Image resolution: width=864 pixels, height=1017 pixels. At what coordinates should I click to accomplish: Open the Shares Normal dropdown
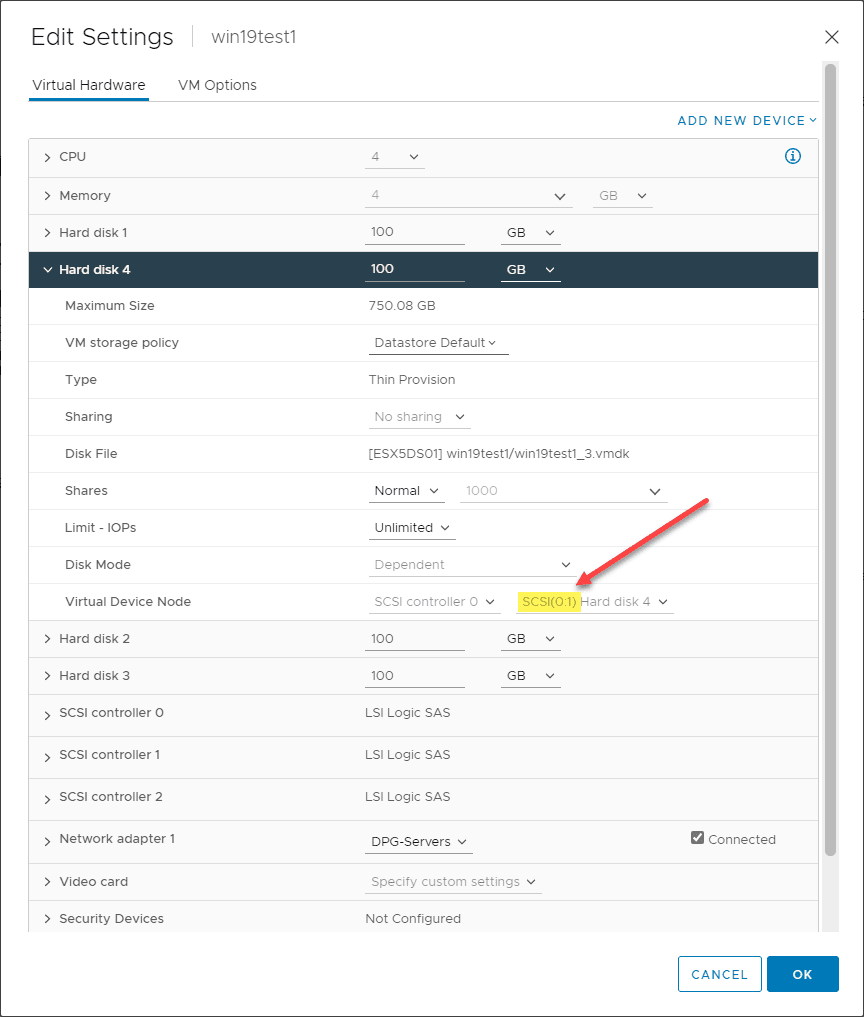(x=407, y=491)
